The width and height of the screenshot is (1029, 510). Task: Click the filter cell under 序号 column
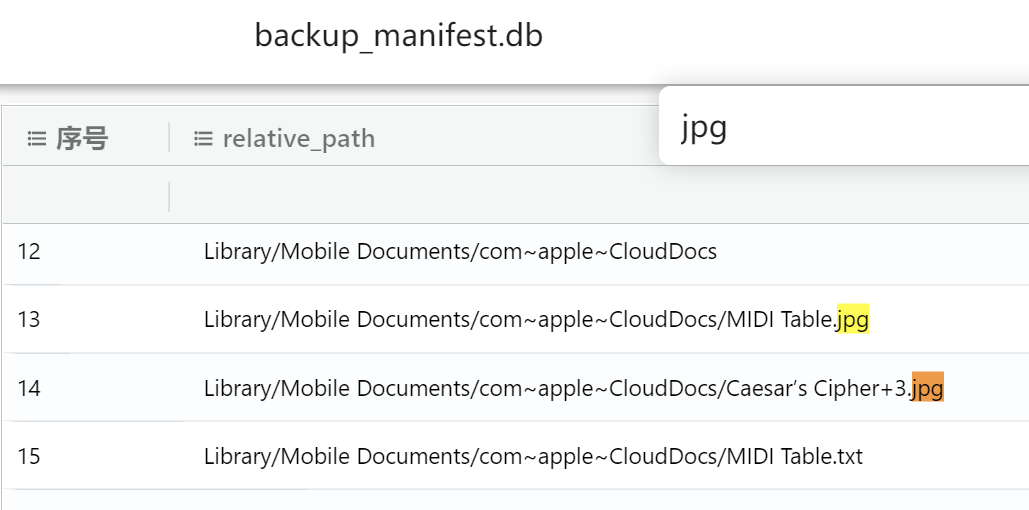coord(85,196)
